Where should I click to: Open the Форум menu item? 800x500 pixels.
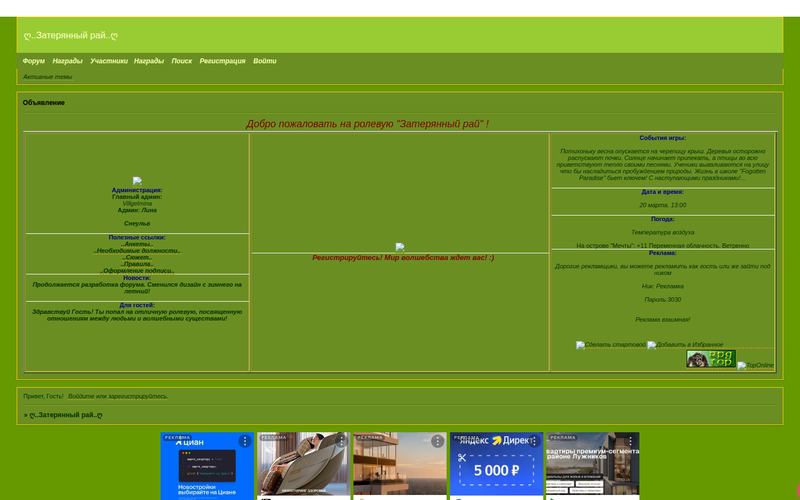coord(34,61)
